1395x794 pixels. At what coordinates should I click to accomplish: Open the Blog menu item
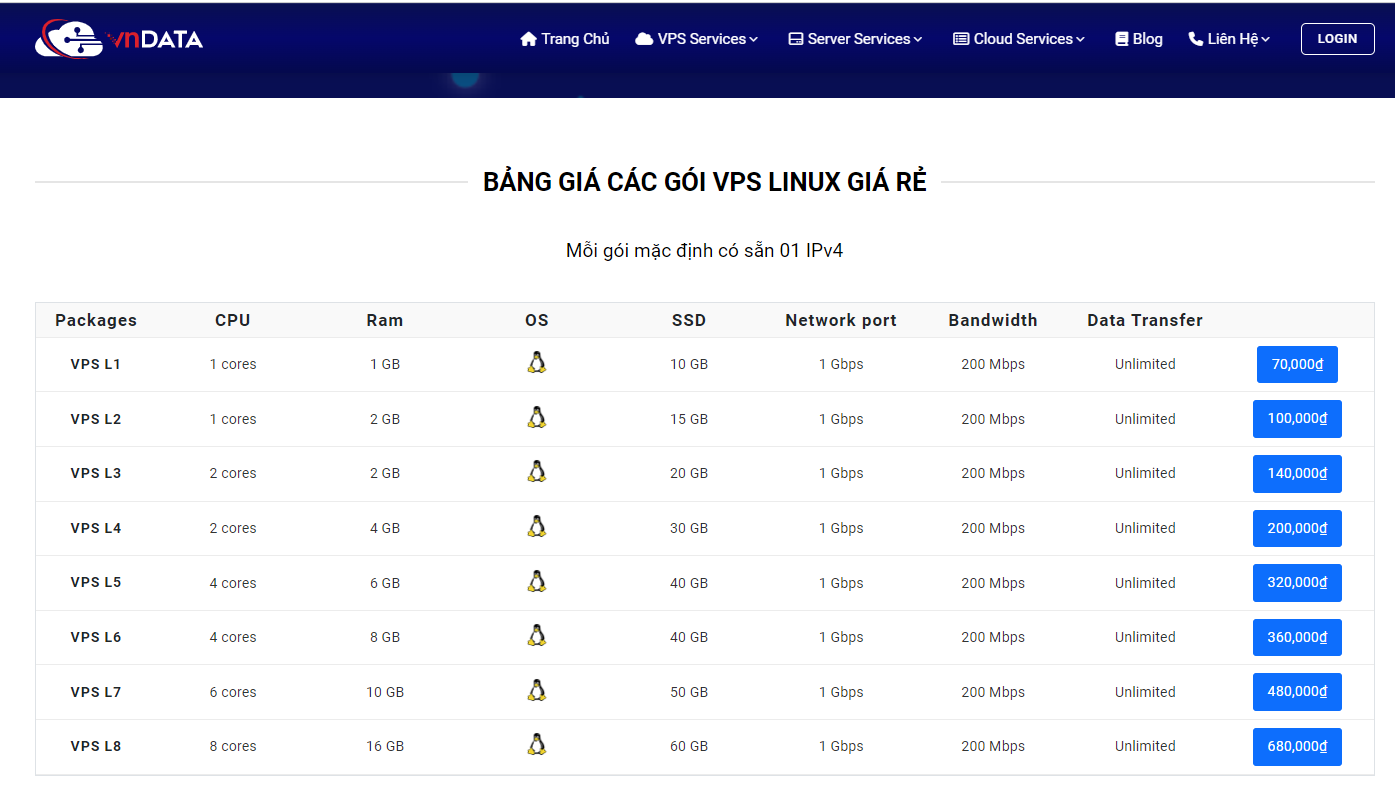coord(1147,39)
